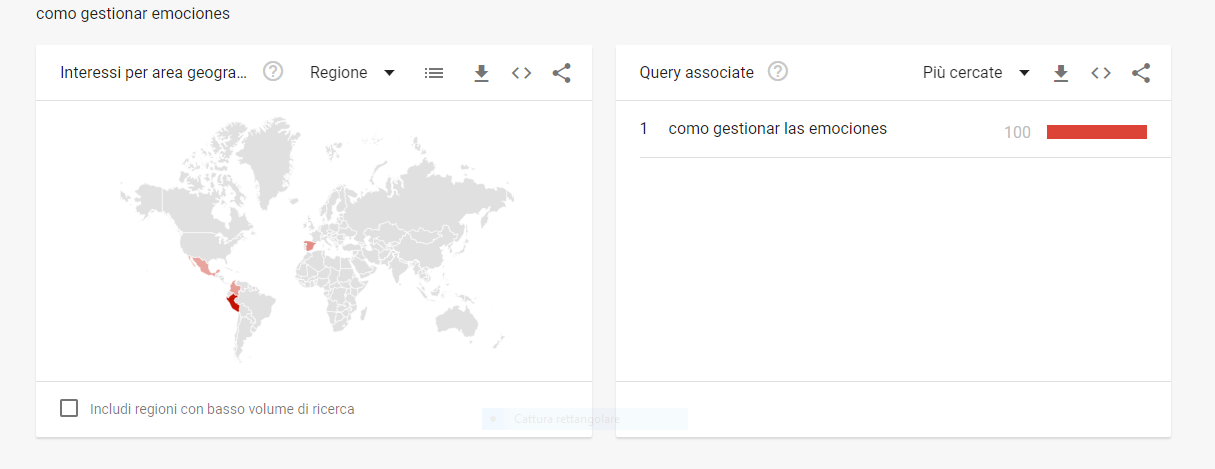The image size is (1215, 469).
Task: Select Spain on the world map
Action: coord(310,246)
